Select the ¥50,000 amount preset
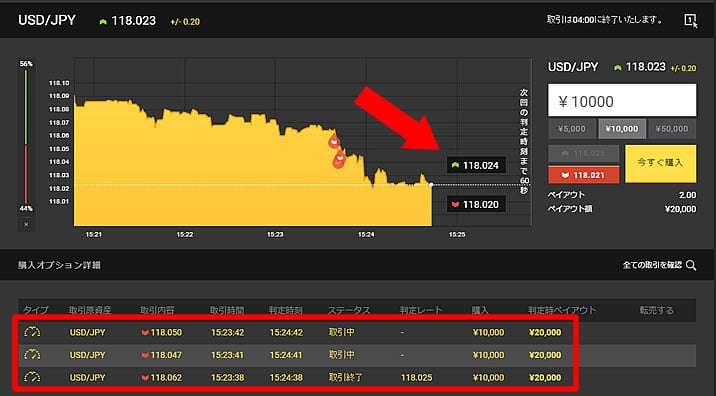Viewport: 716px width, 396px height. (x=672, y=129)
